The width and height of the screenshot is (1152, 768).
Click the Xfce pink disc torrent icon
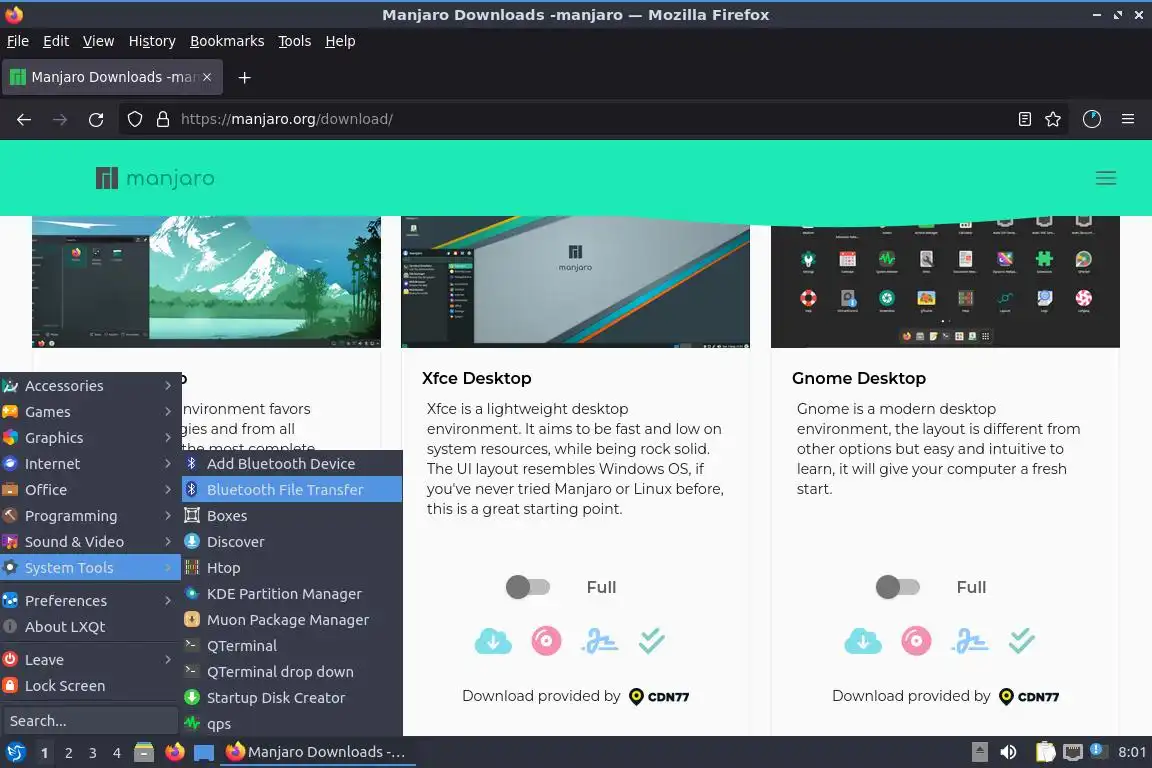(x=546, y=641)
